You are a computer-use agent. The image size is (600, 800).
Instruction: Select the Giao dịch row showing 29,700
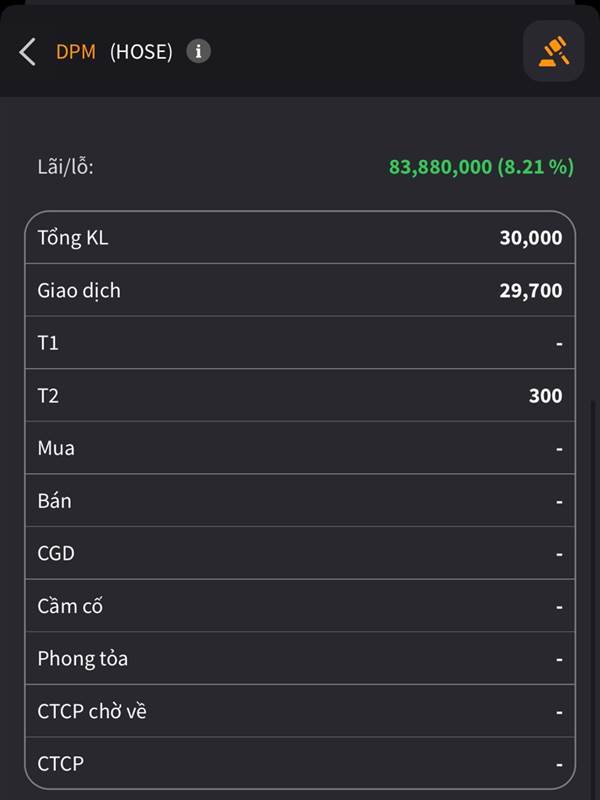click(x=300, y=290)
